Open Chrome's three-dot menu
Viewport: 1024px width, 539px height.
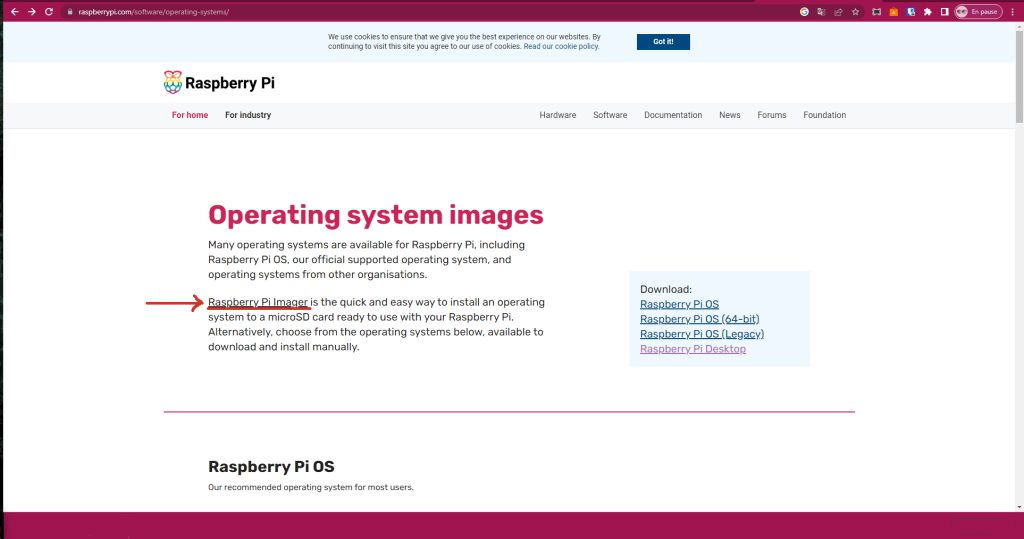pos(1012,11)
